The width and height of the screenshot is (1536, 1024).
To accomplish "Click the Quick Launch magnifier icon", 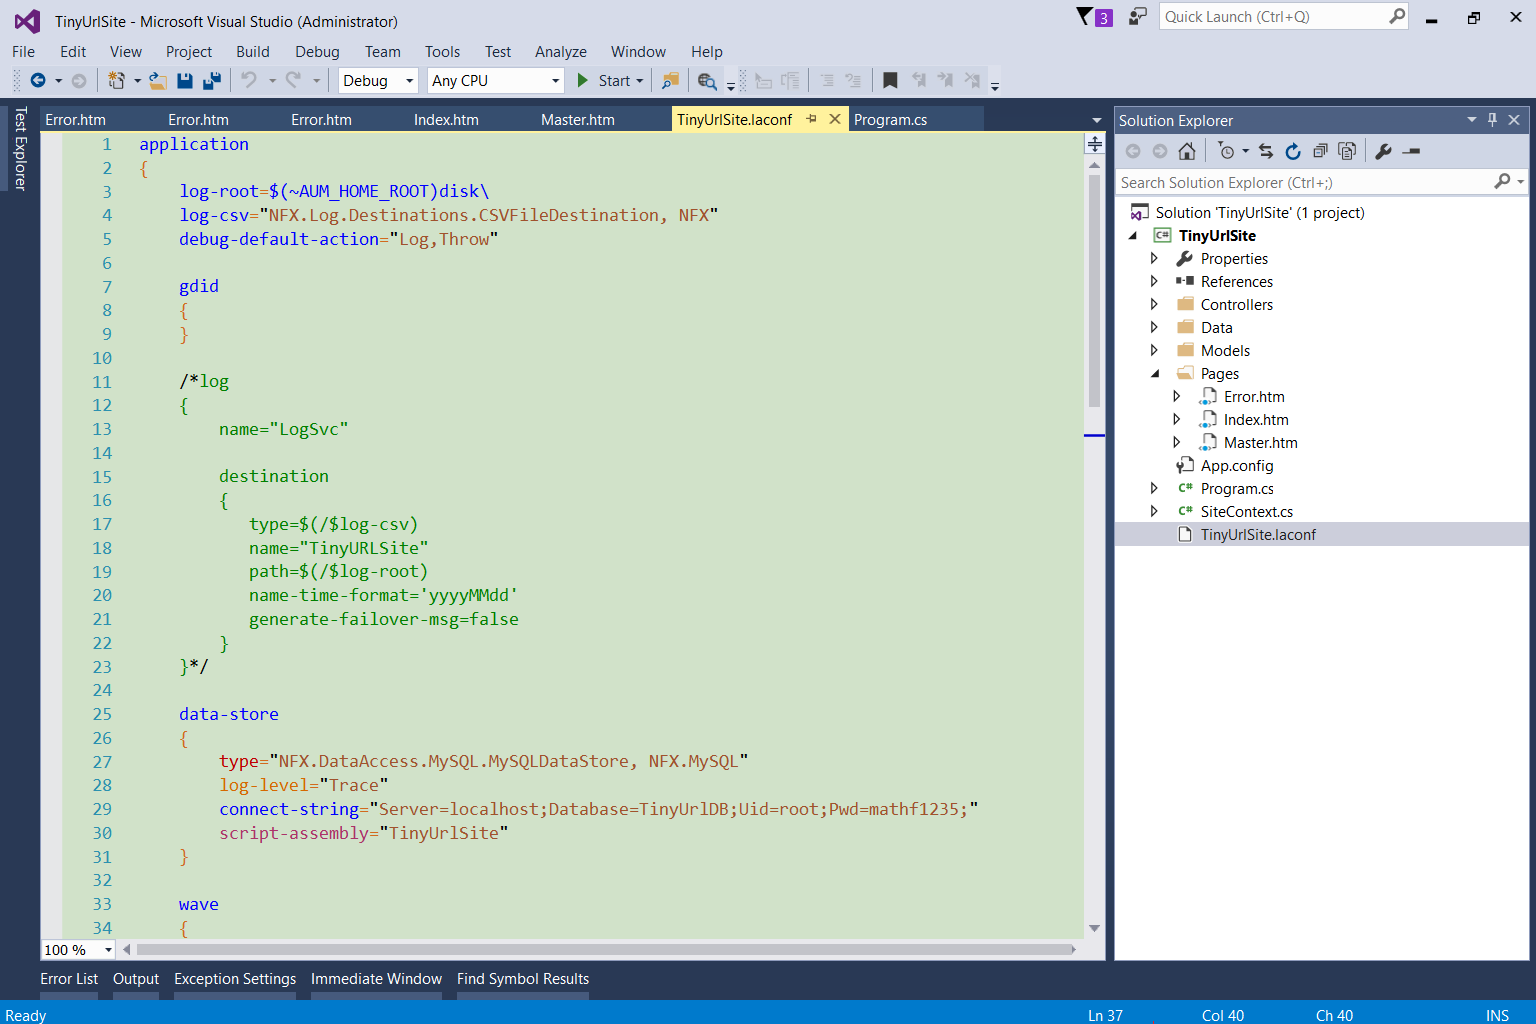I will click(1397, 16).
